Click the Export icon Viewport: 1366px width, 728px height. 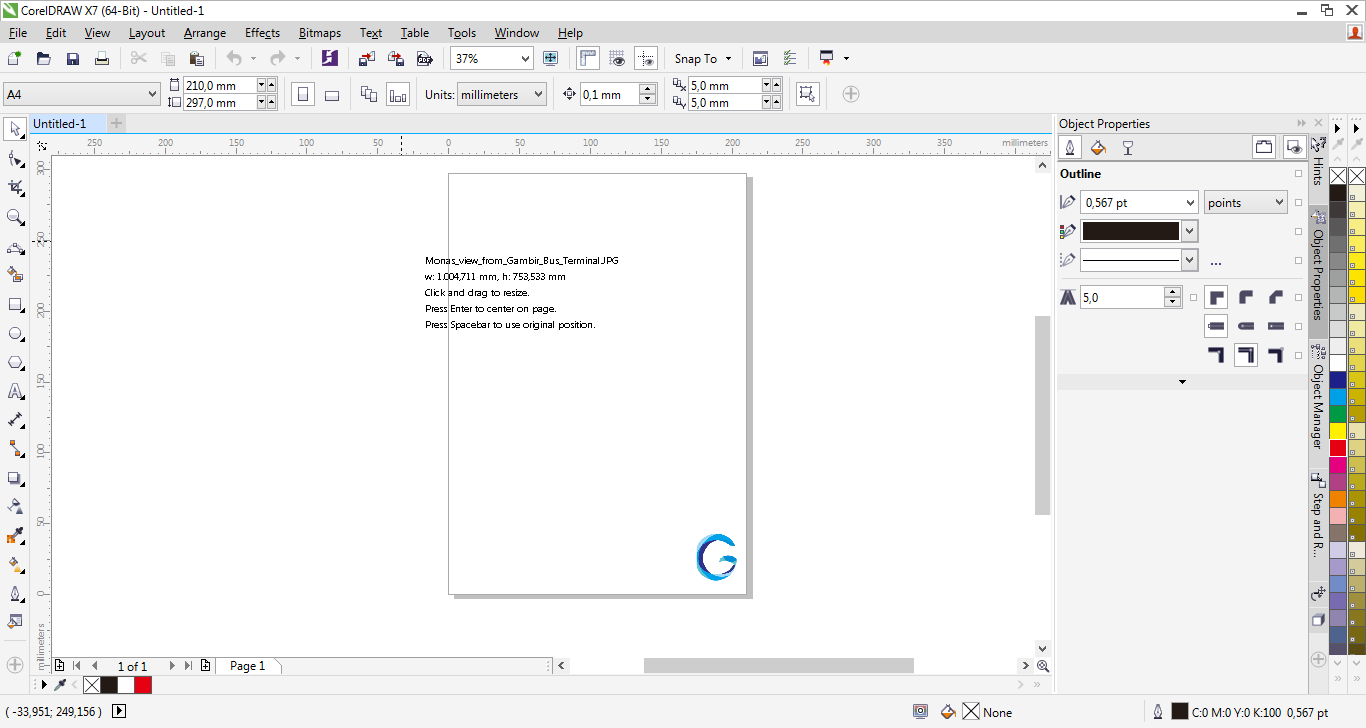[x=396, y=59]
